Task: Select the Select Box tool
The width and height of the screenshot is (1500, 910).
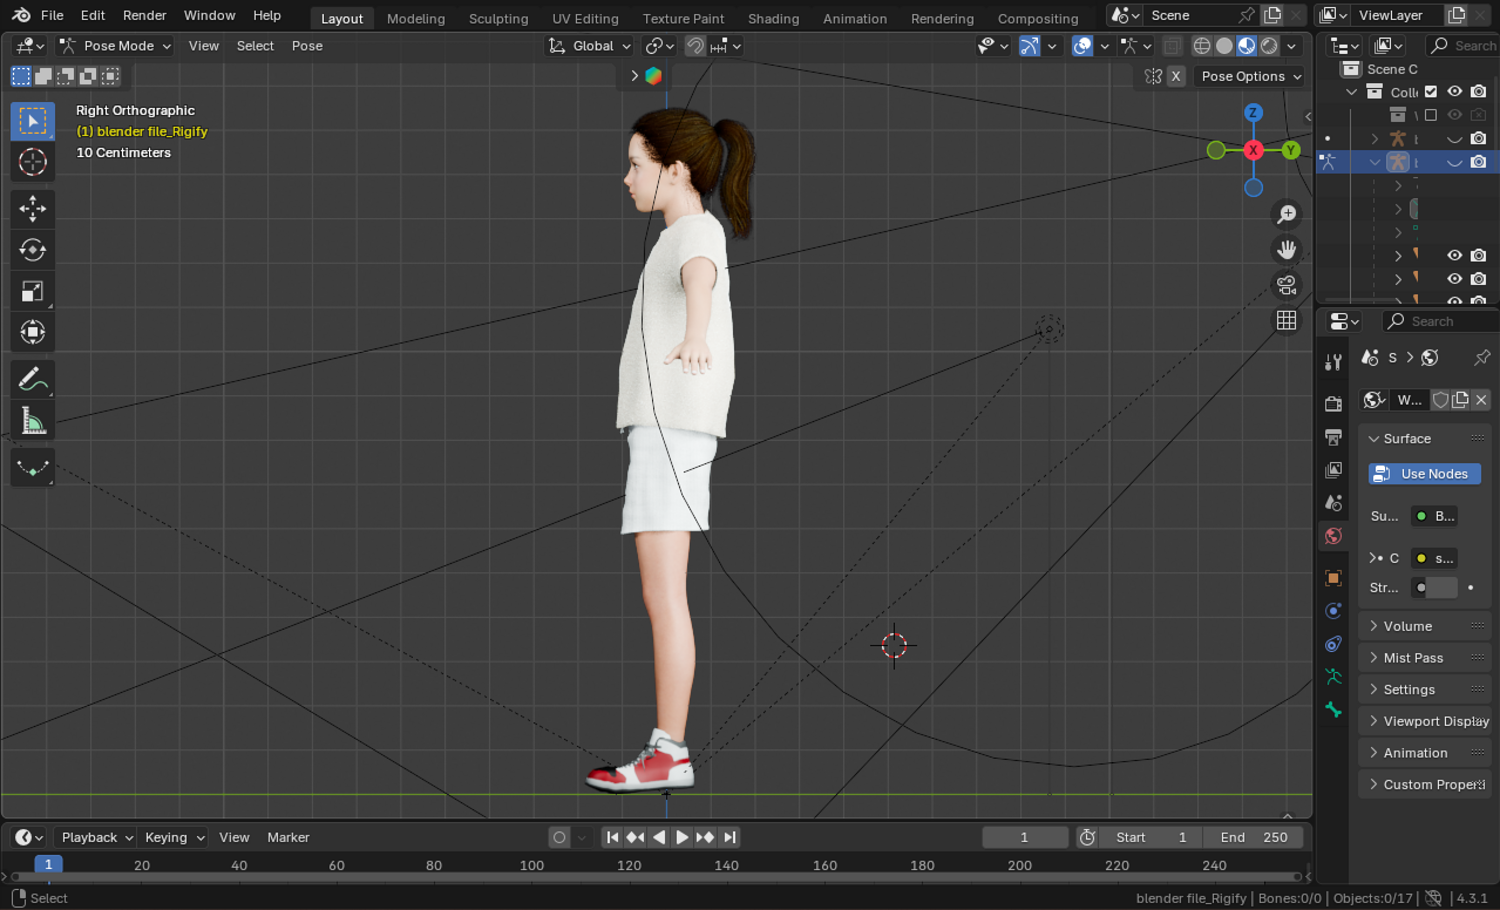Action: 32,121
